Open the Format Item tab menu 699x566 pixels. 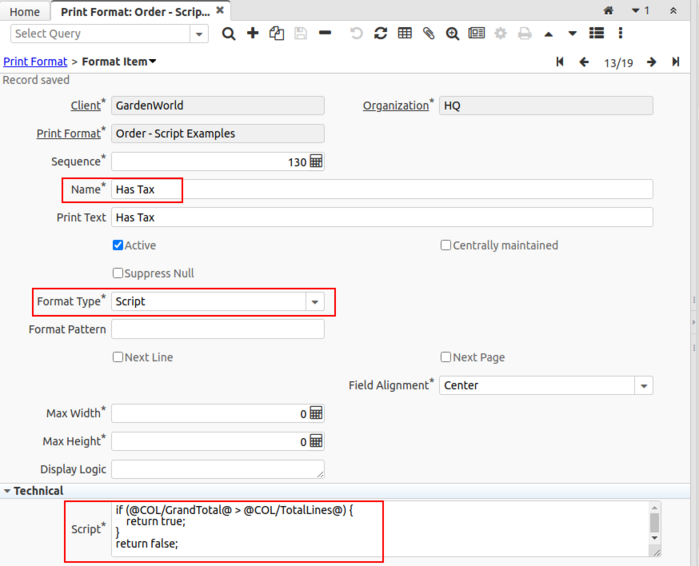click(152, 62)
